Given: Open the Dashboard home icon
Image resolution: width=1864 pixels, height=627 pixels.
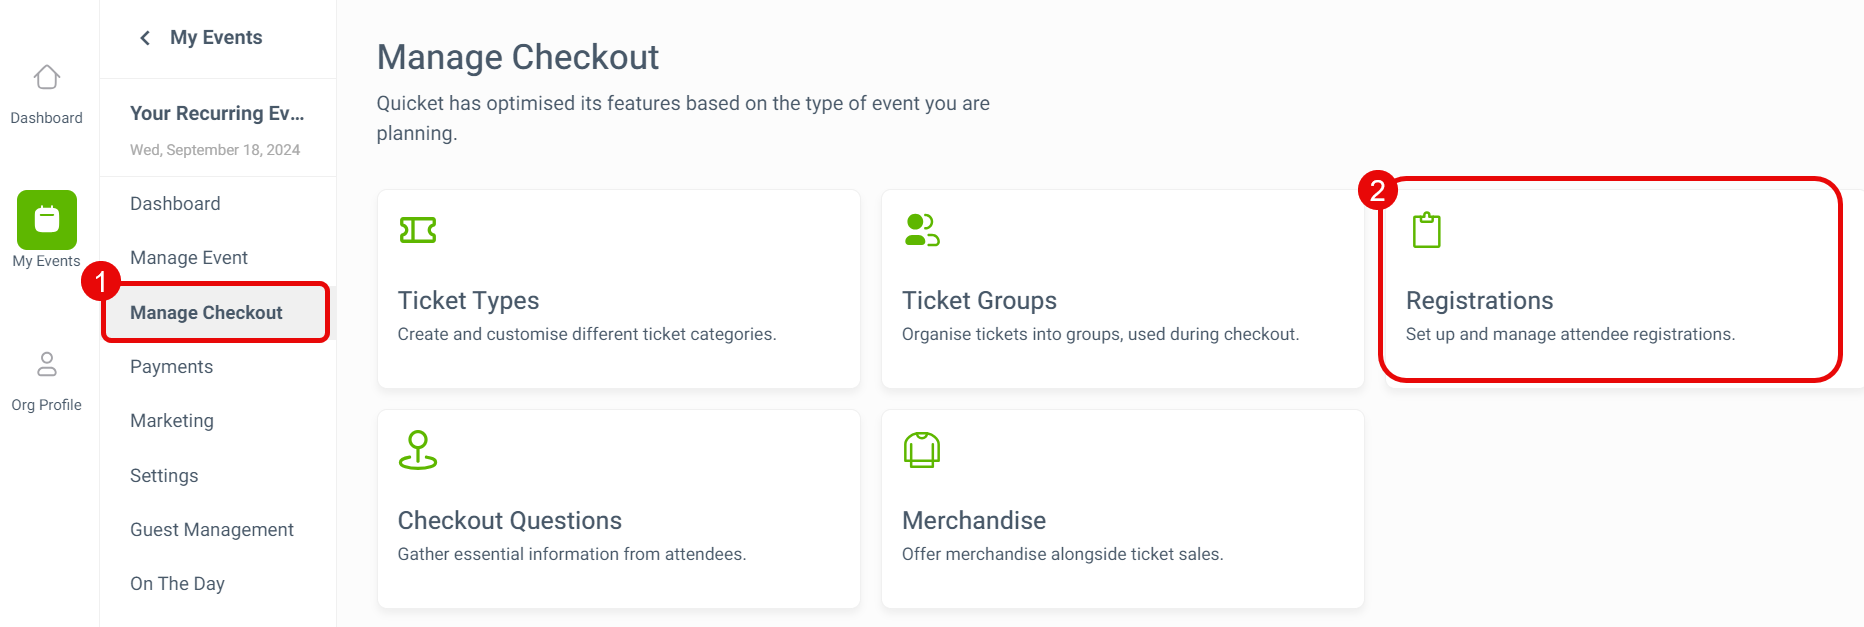Looking at the screenshot, I should (47, 77).
